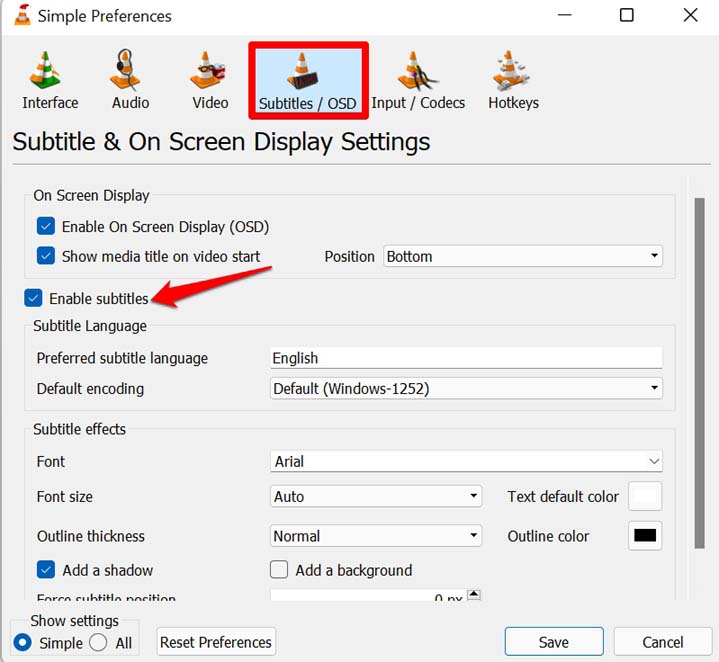Save the preferences
Viewport: 719px width, 662px height.
pos(554,642)
